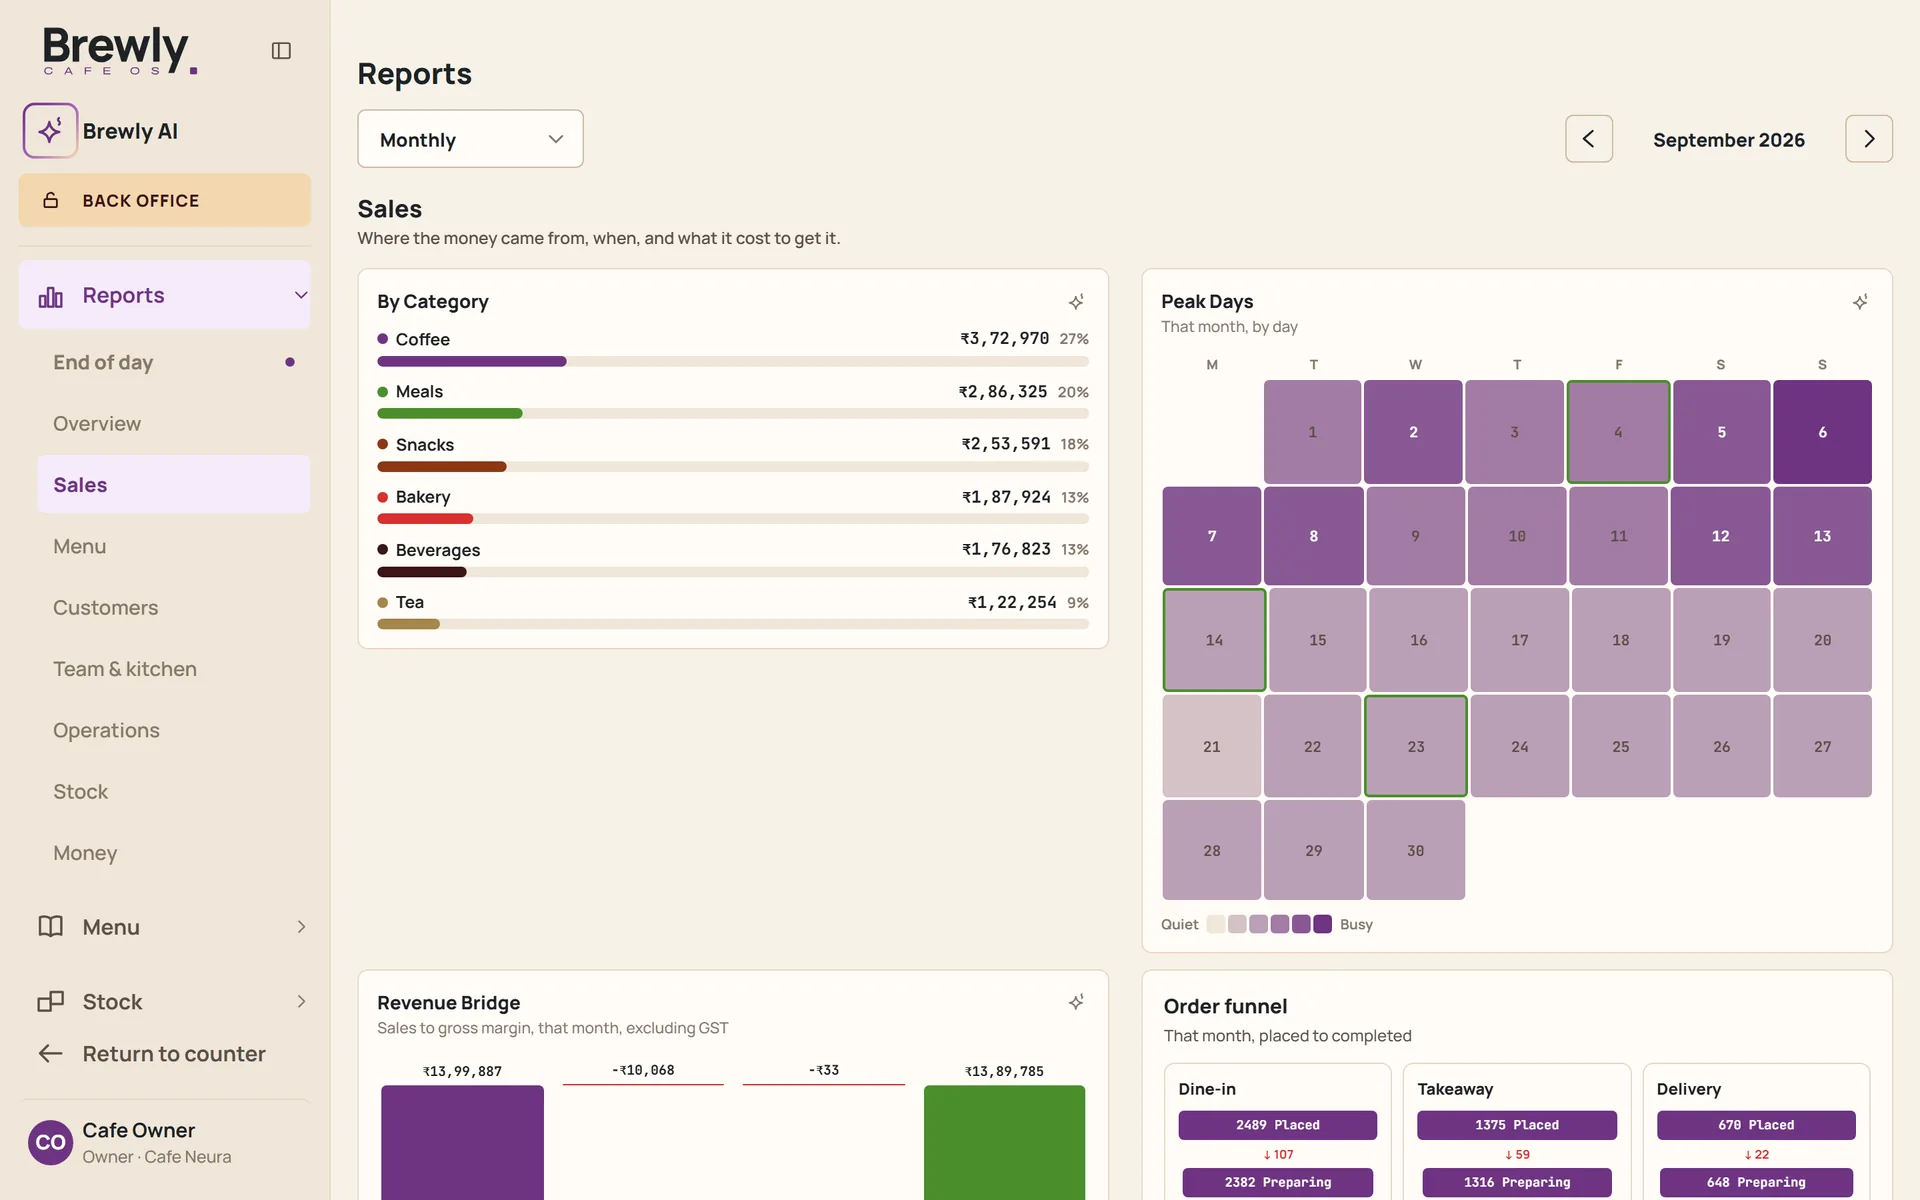This screenshot has height=1200, width=1920.
Task: Click the Tea category progress bar
Action: 733,624
